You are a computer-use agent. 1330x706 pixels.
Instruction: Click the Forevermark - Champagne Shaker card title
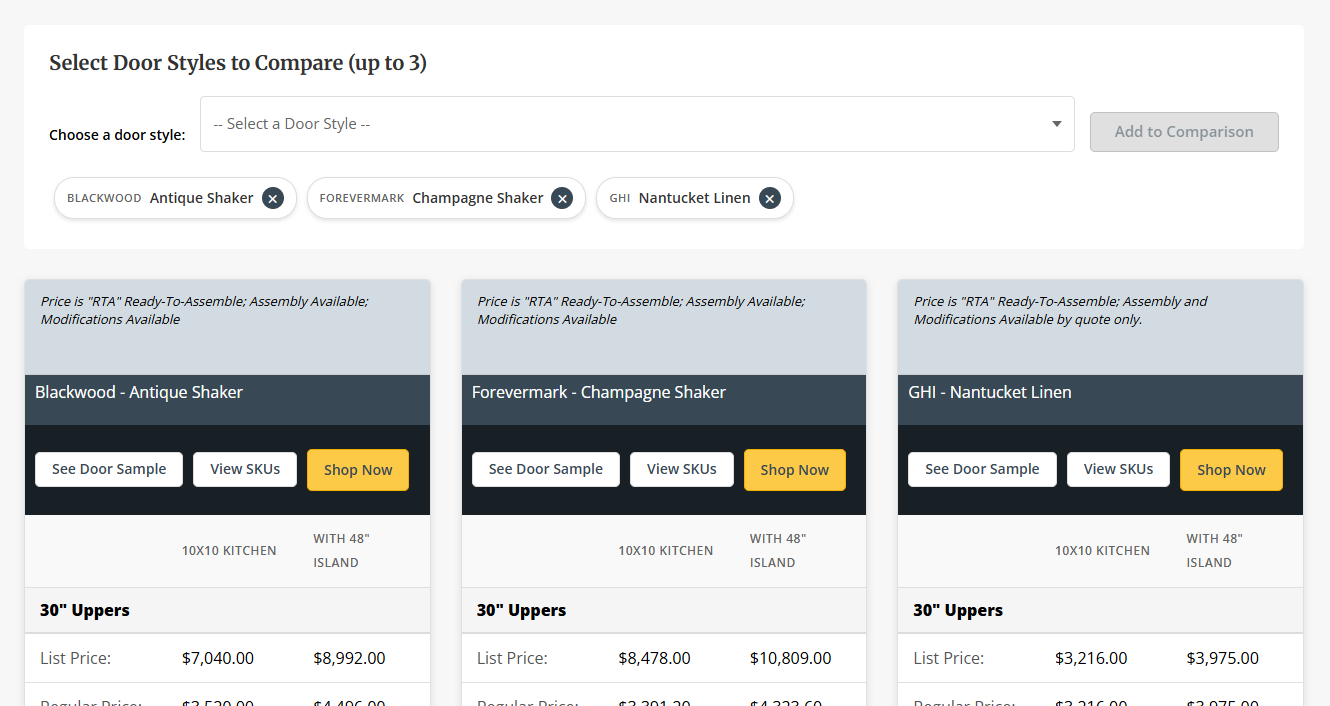pos(599,392)
